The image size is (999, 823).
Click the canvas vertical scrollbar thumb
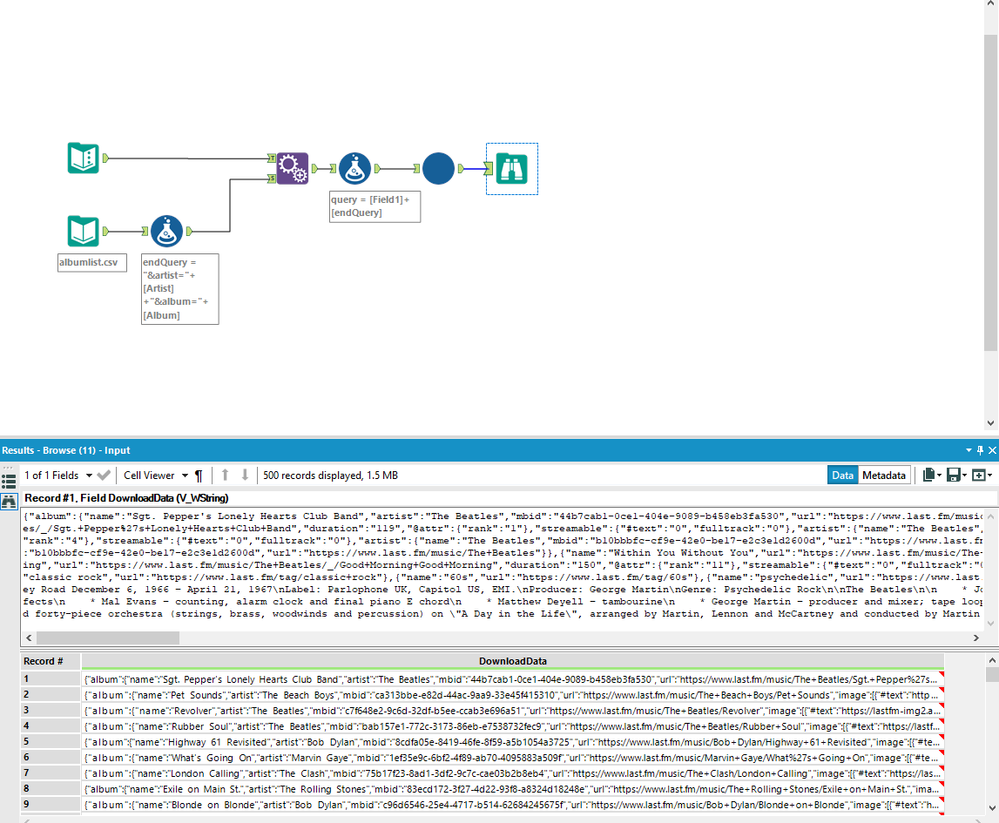(990, 192)
